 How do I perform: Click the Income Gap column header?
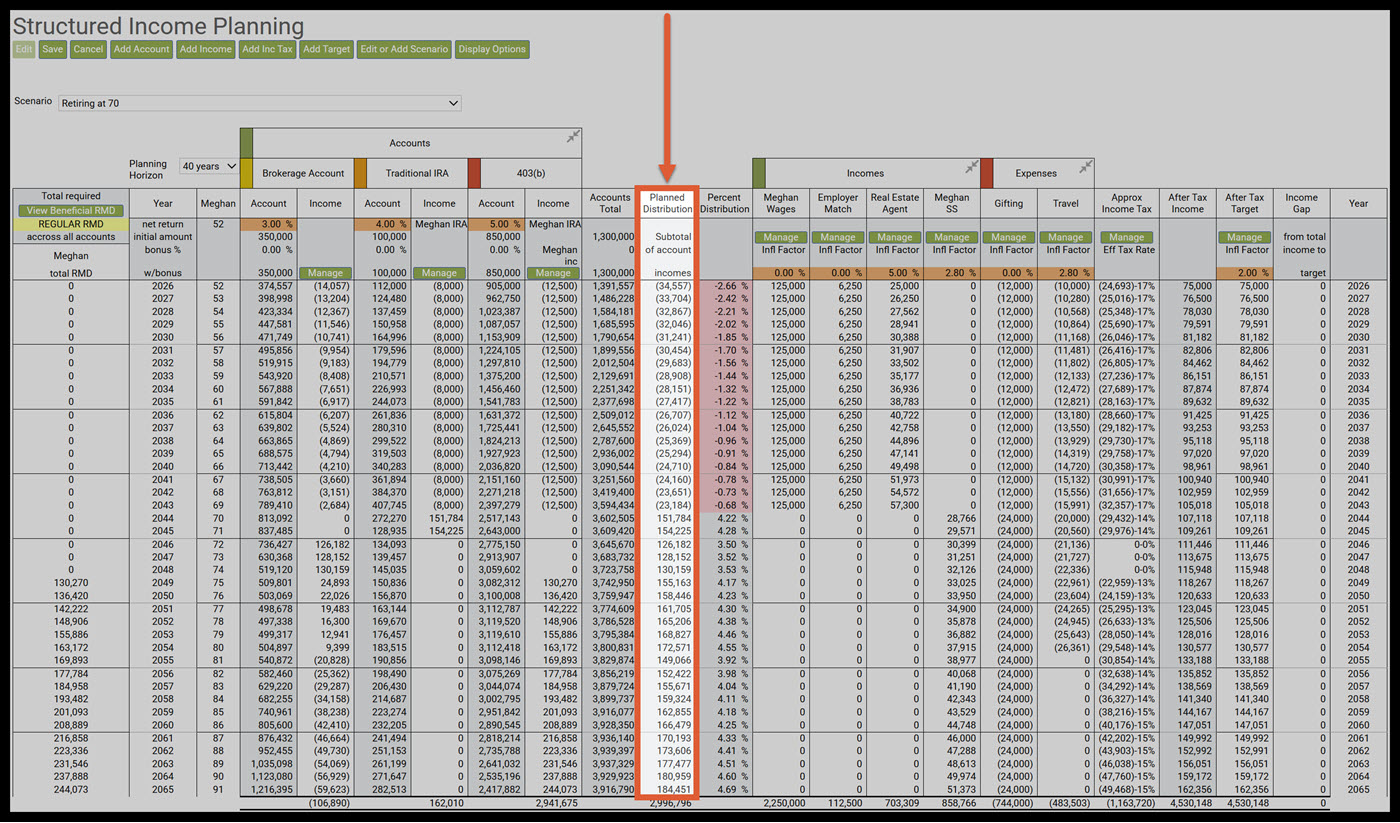(1301, 203)
